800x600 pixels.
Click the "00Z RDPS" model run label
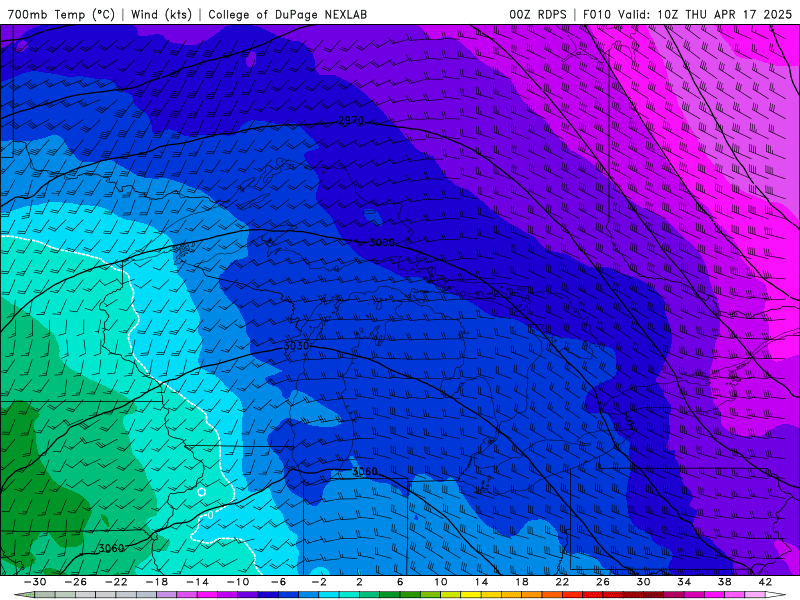point(538,14)
